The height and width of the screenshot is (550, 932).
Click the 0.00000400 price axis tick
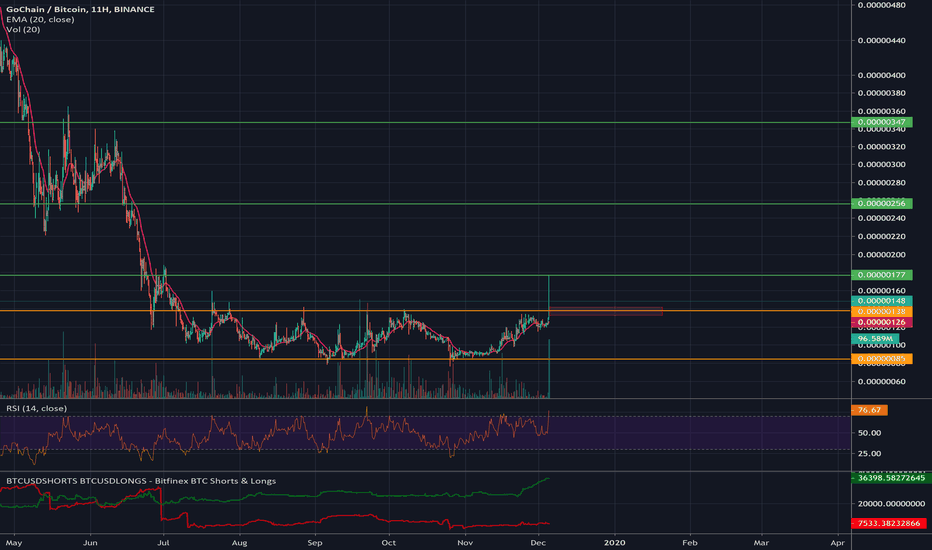[881, 75]
